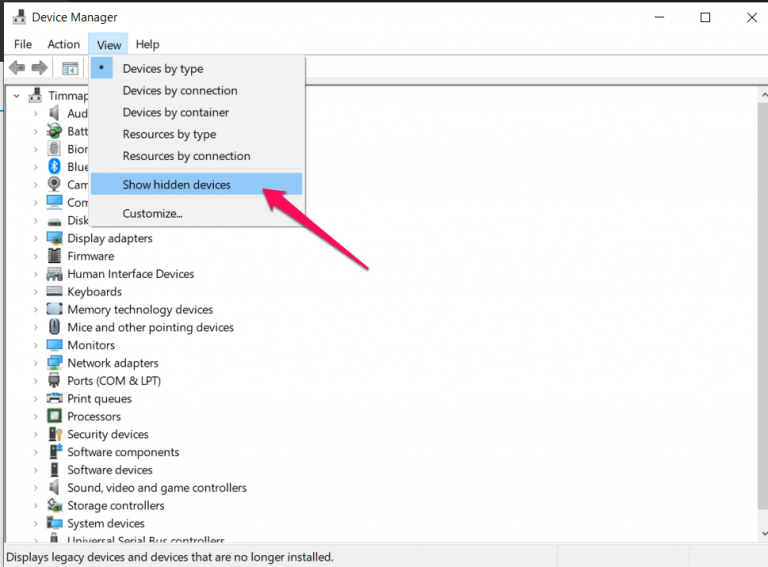Screen dimensions: 768x567
Task: Expand Human Interface Devices category
Action: pos(35,274)
